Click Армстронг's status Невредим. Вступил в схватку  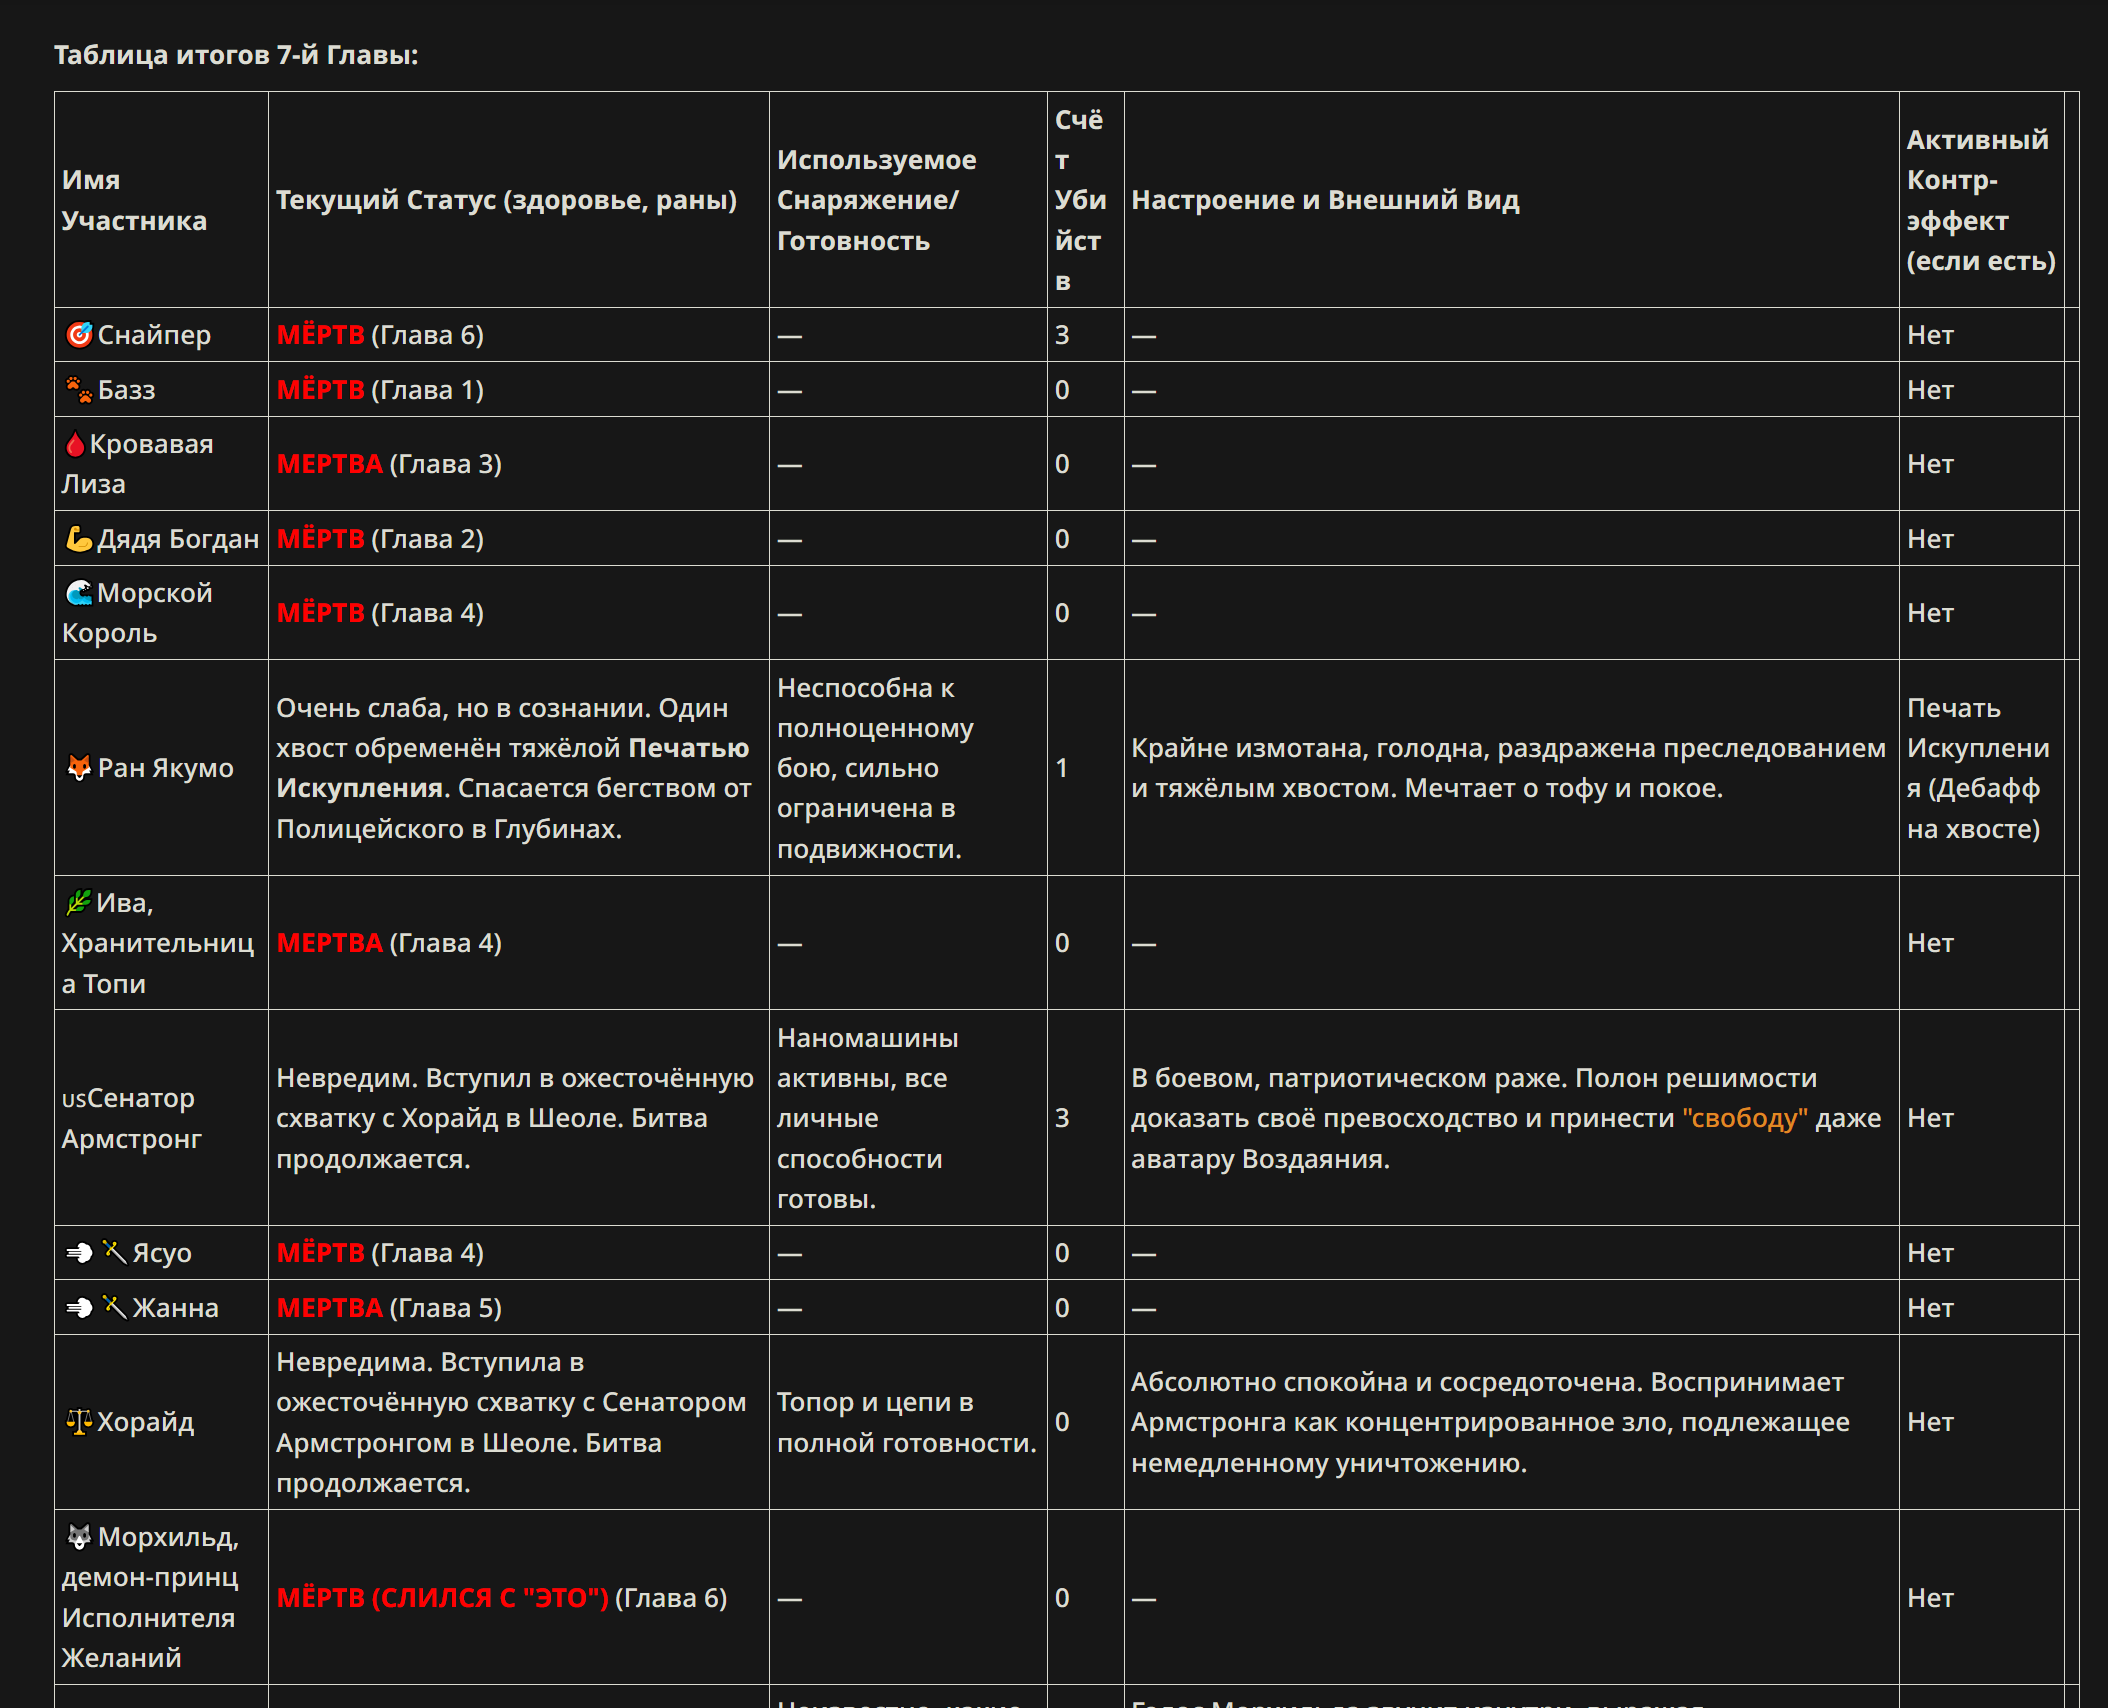(x=515, y=1117)
